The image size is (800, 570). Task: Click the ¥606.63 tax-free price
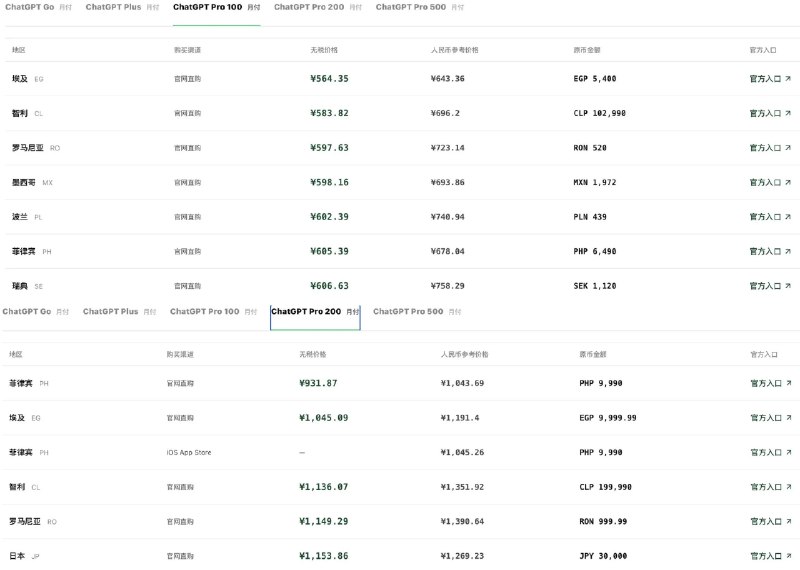(x=329, y=286)
